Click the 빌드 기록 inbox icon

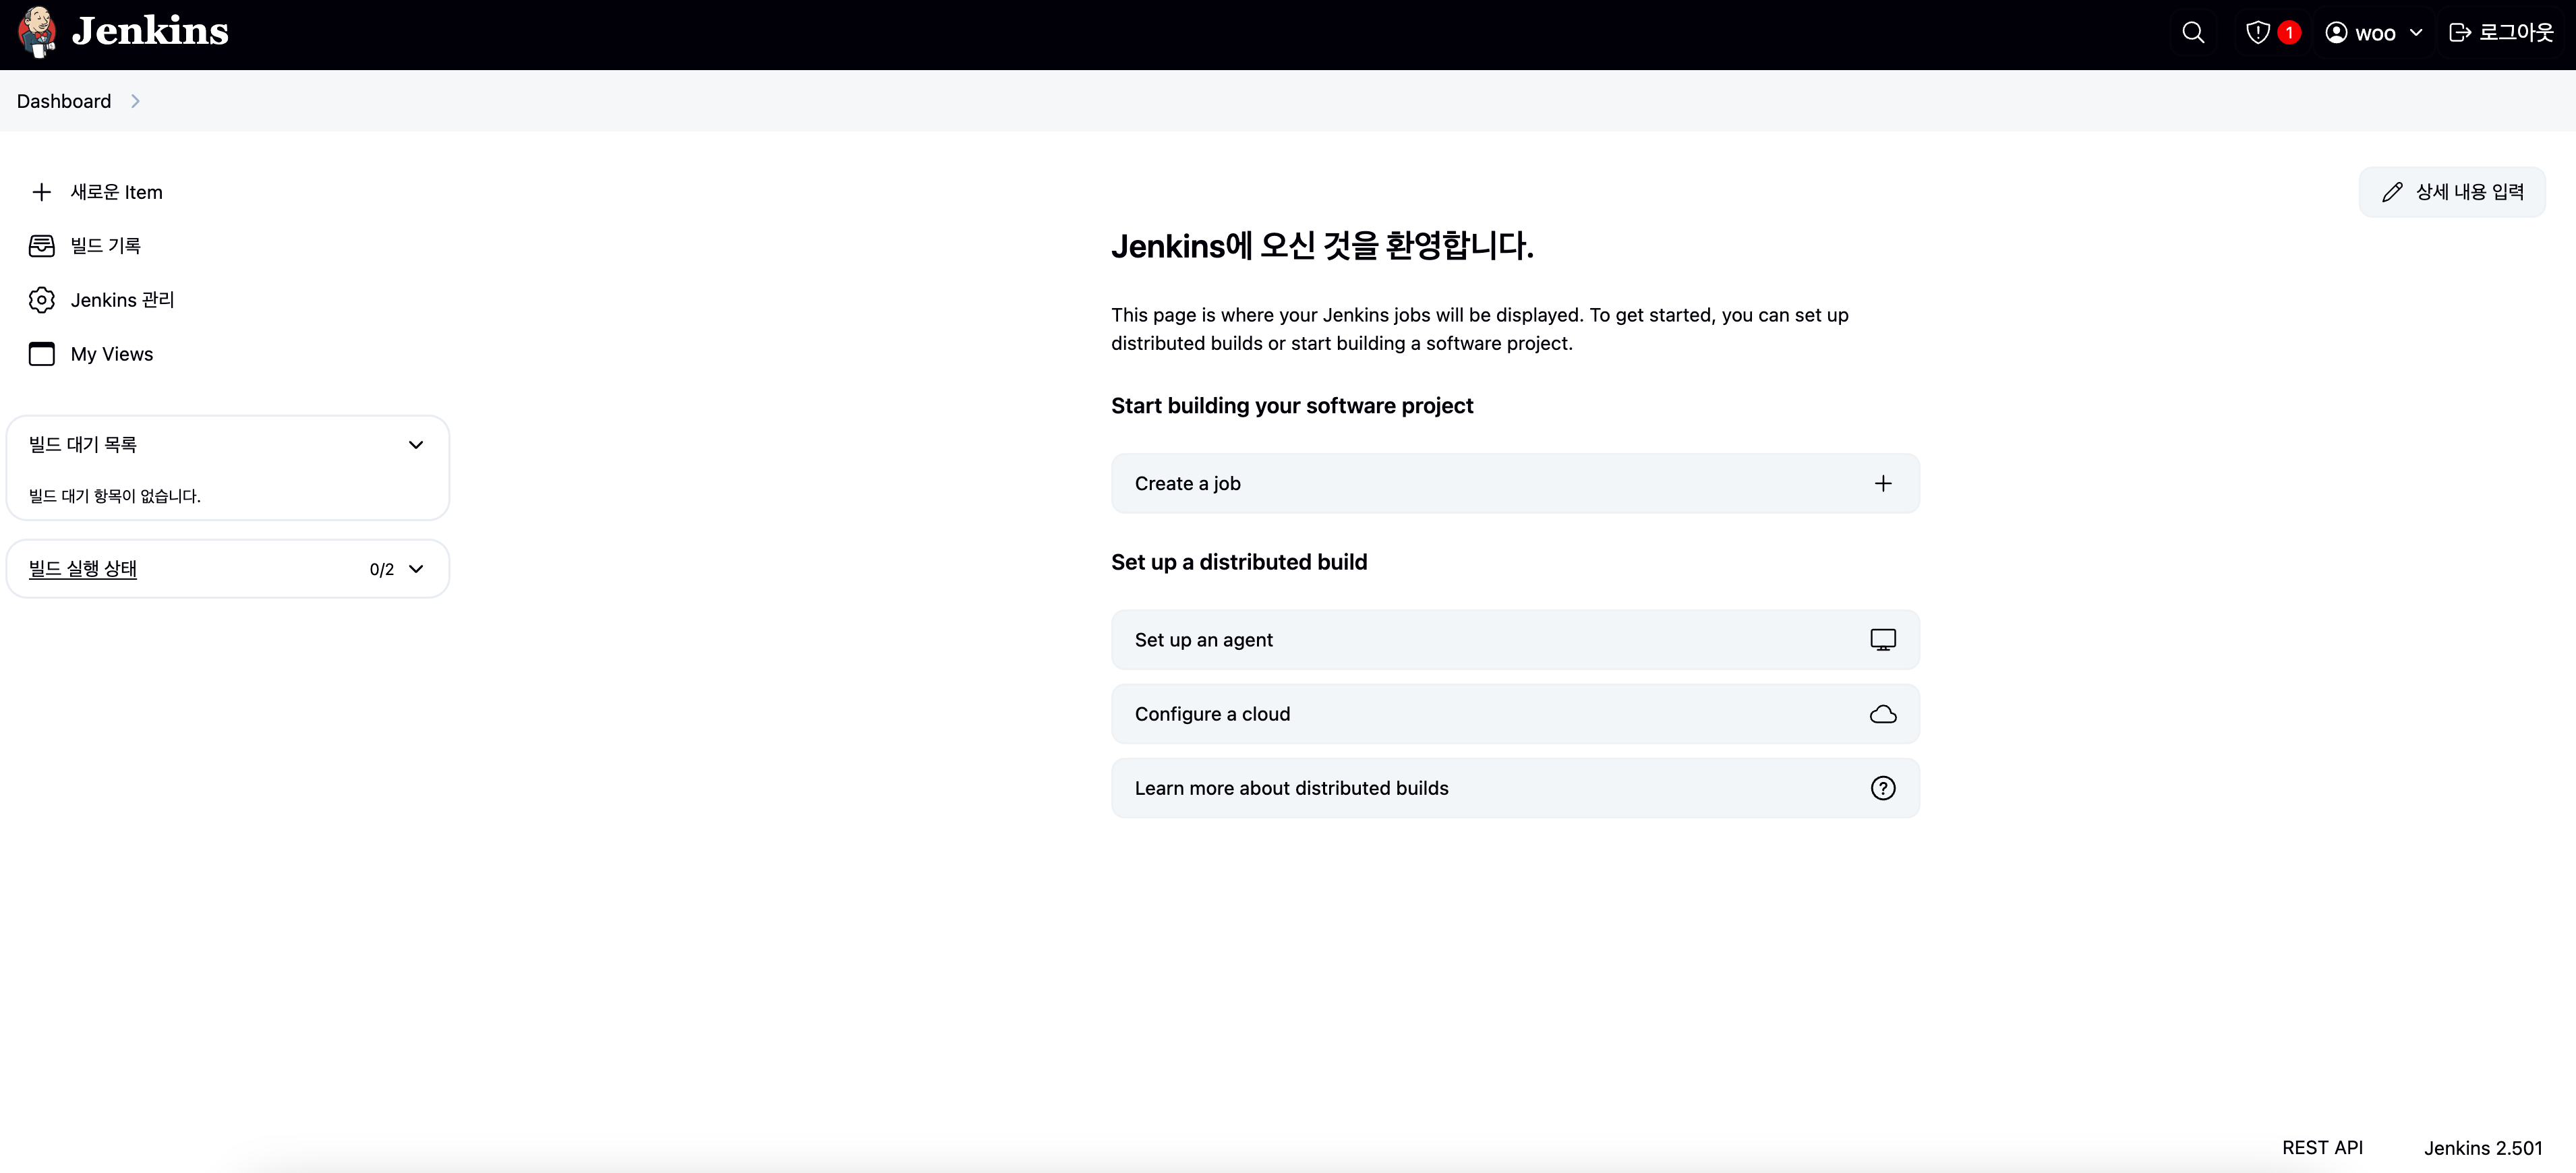click(x=41, y=246)
